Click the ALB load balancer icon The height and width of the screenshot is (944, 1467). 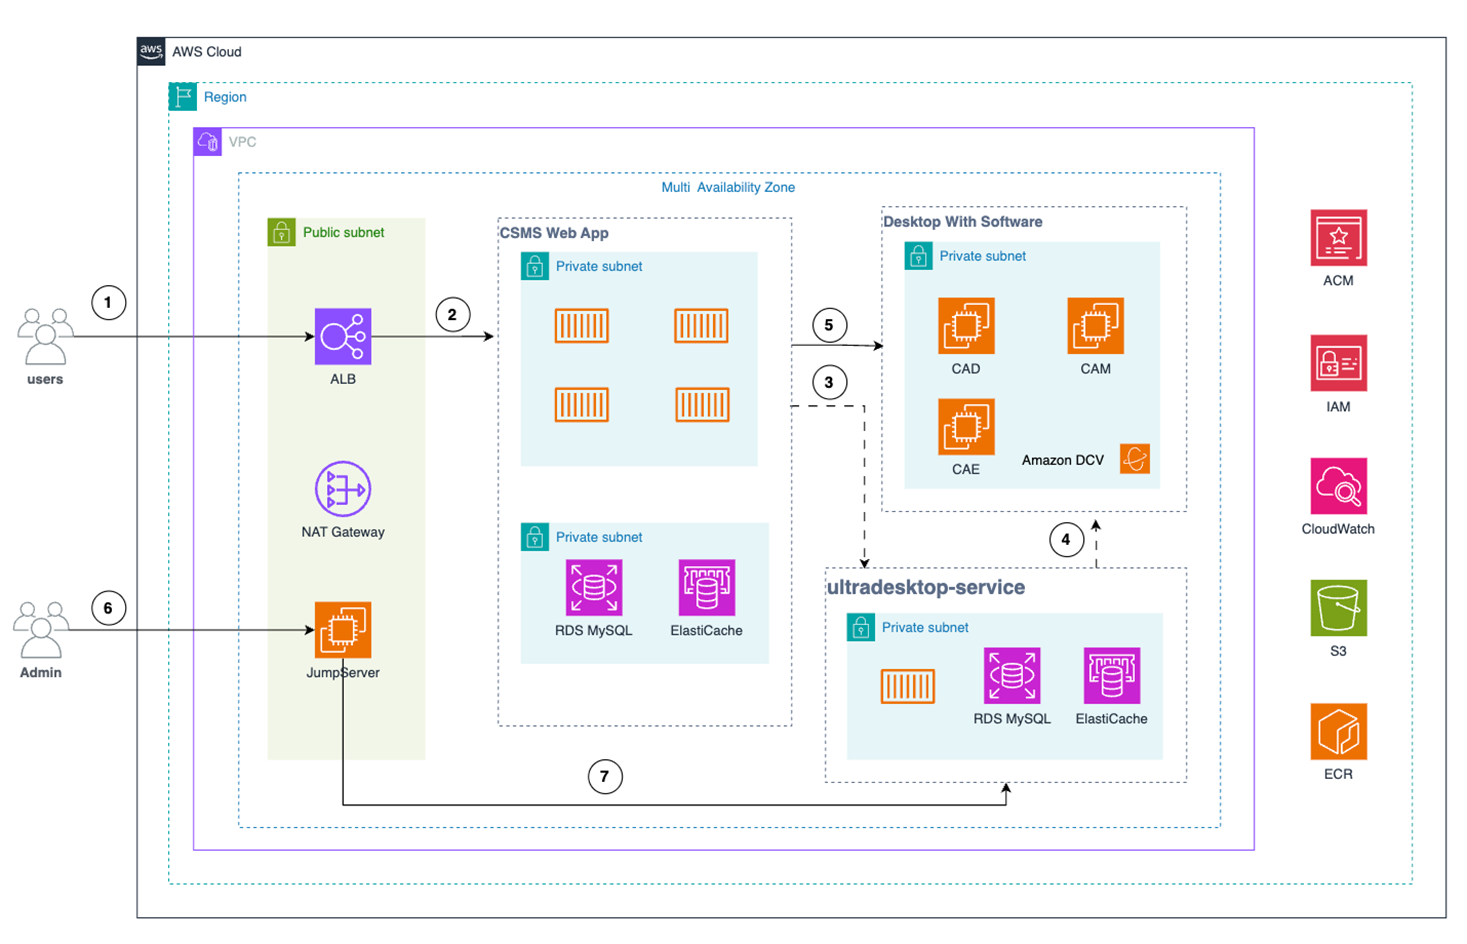click(343, 336)
